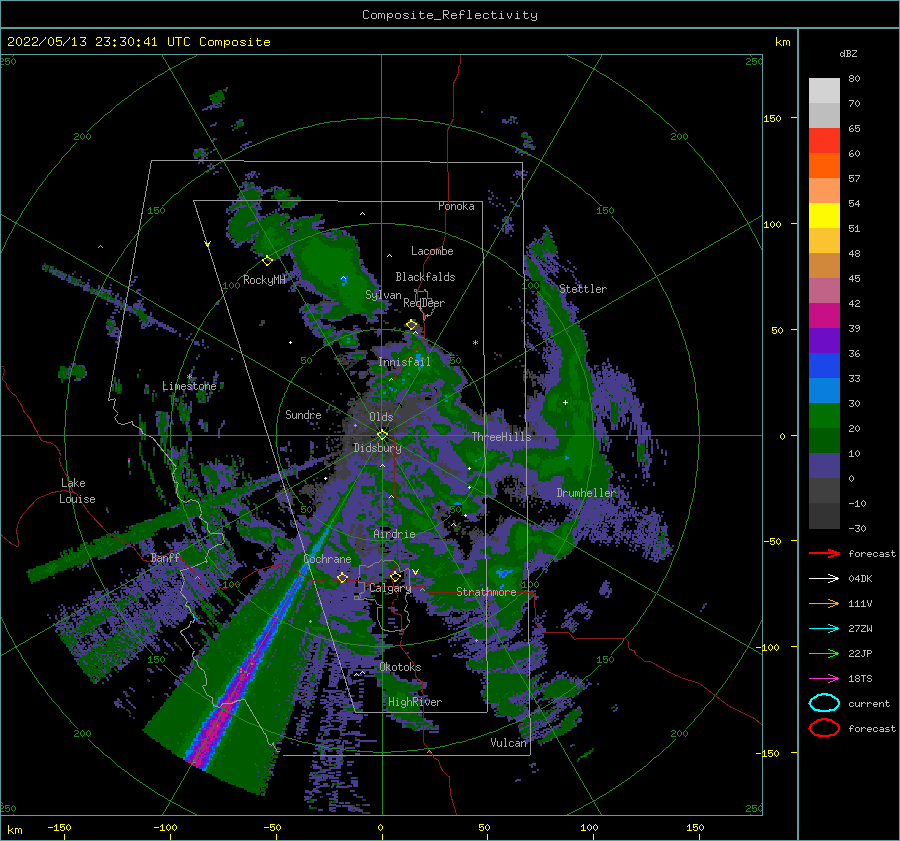Image resolution: width=900 pixels, height=841 pixels.
Task: Click the Didsbury label
Action: 377,448
